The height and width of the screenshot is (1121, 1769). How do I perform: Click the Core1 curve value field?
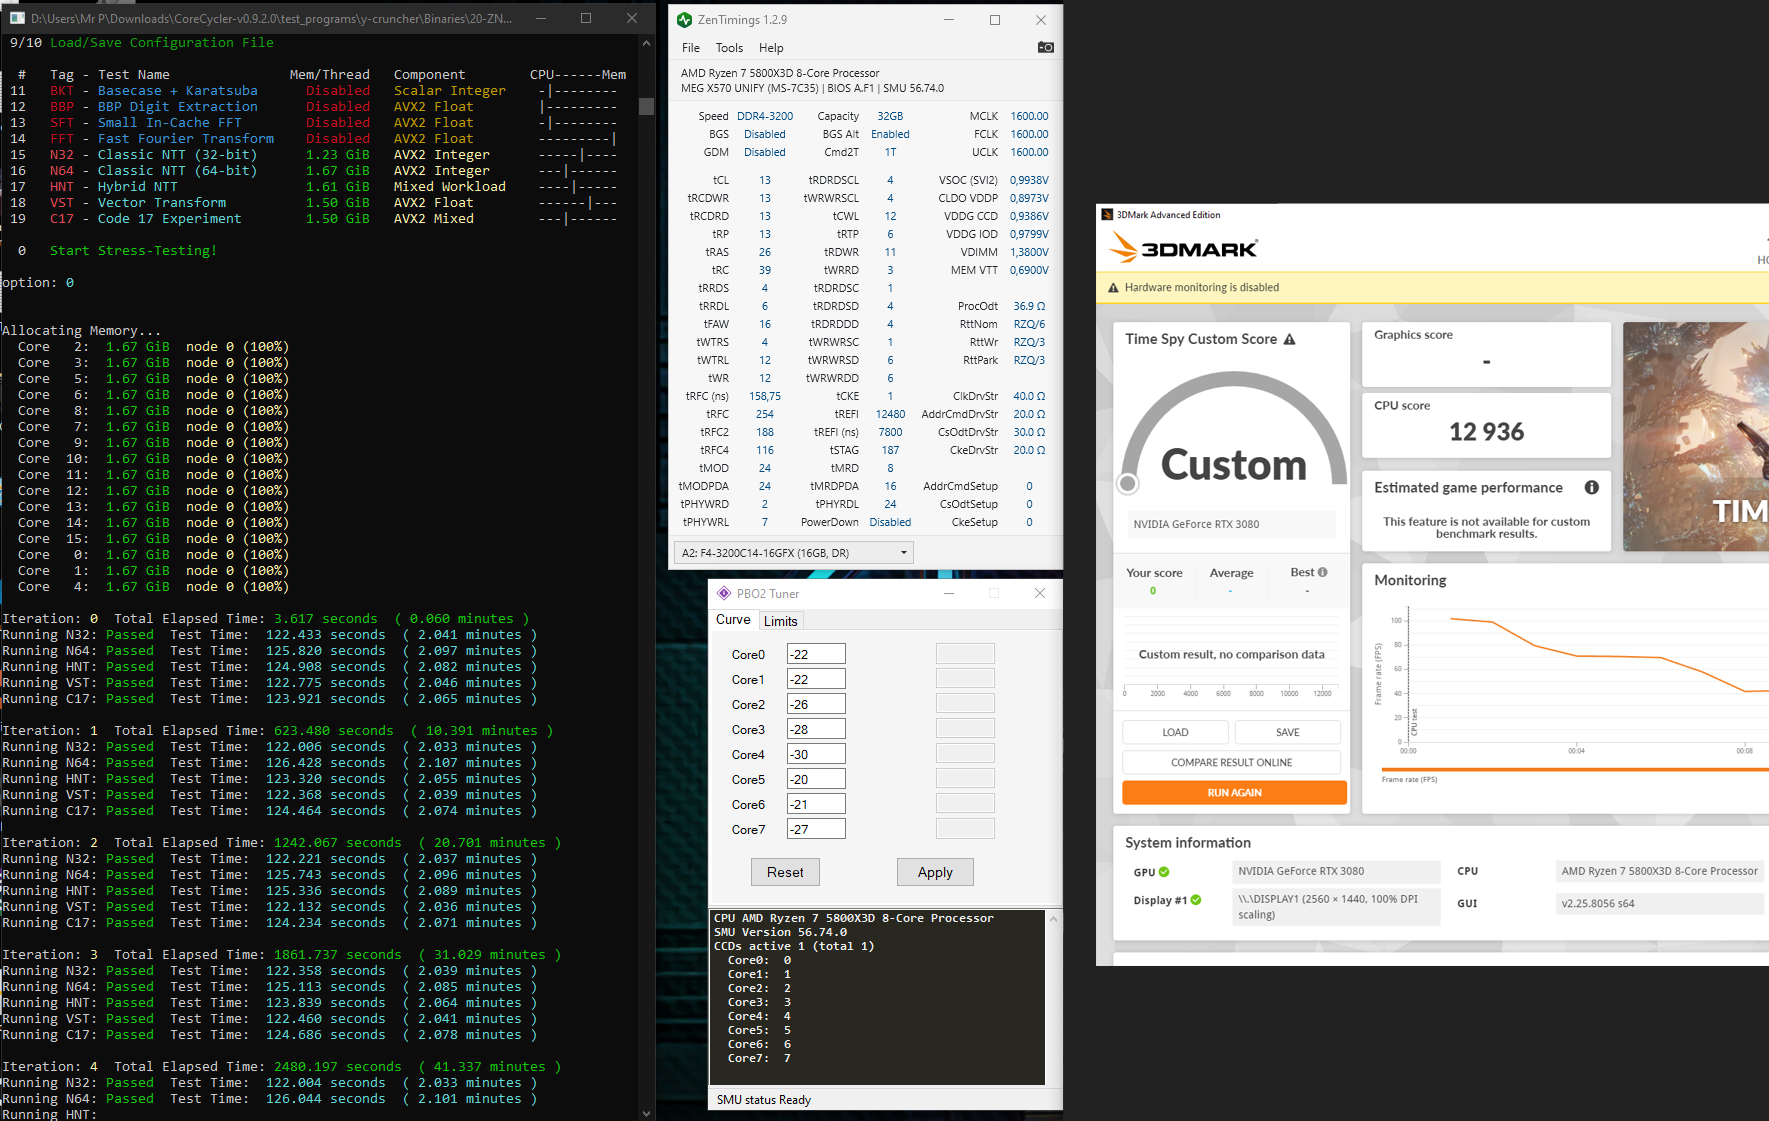point(816,679)
